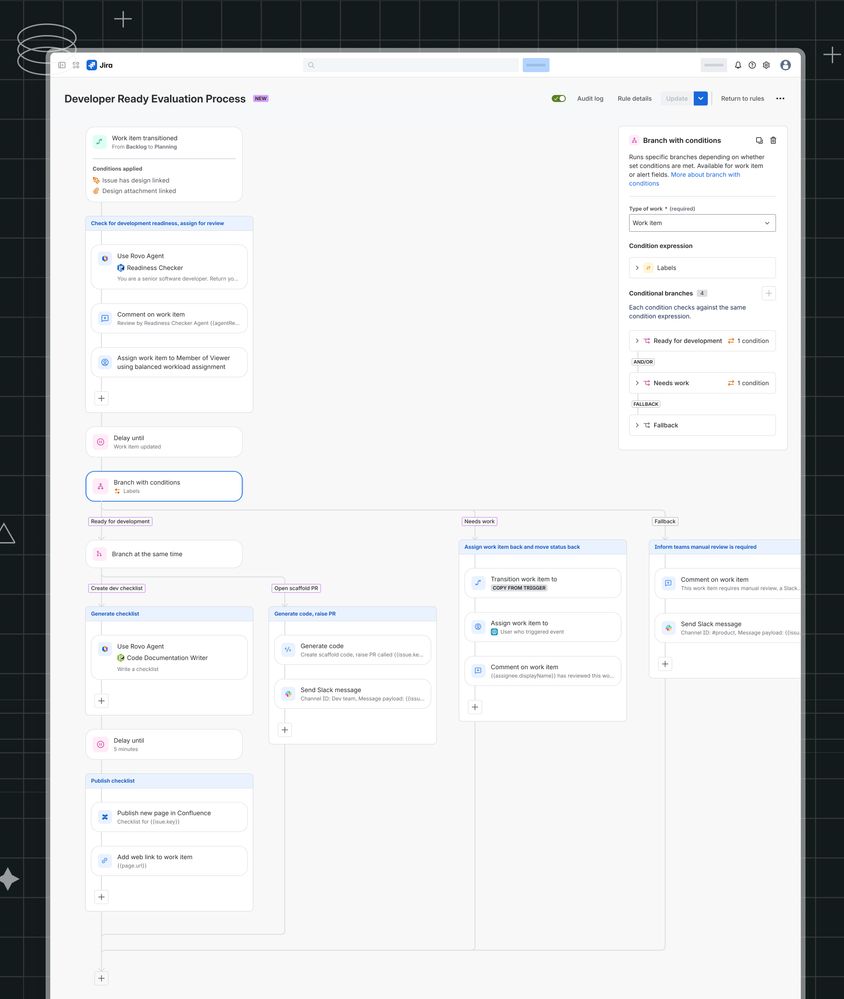Open the settings gear in the top bar

(x=766, y=65)
